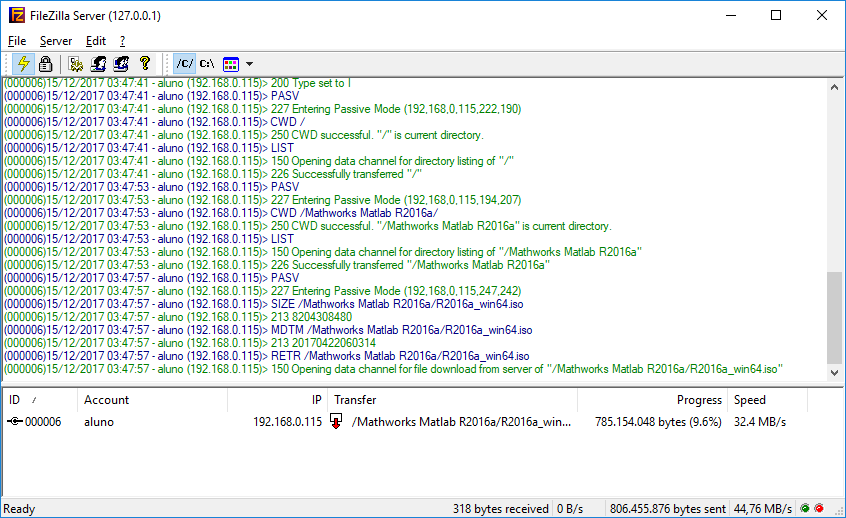Click log line MDTM R2016a_win64.iso
This screenshot has width=846, height=518.
268,330
